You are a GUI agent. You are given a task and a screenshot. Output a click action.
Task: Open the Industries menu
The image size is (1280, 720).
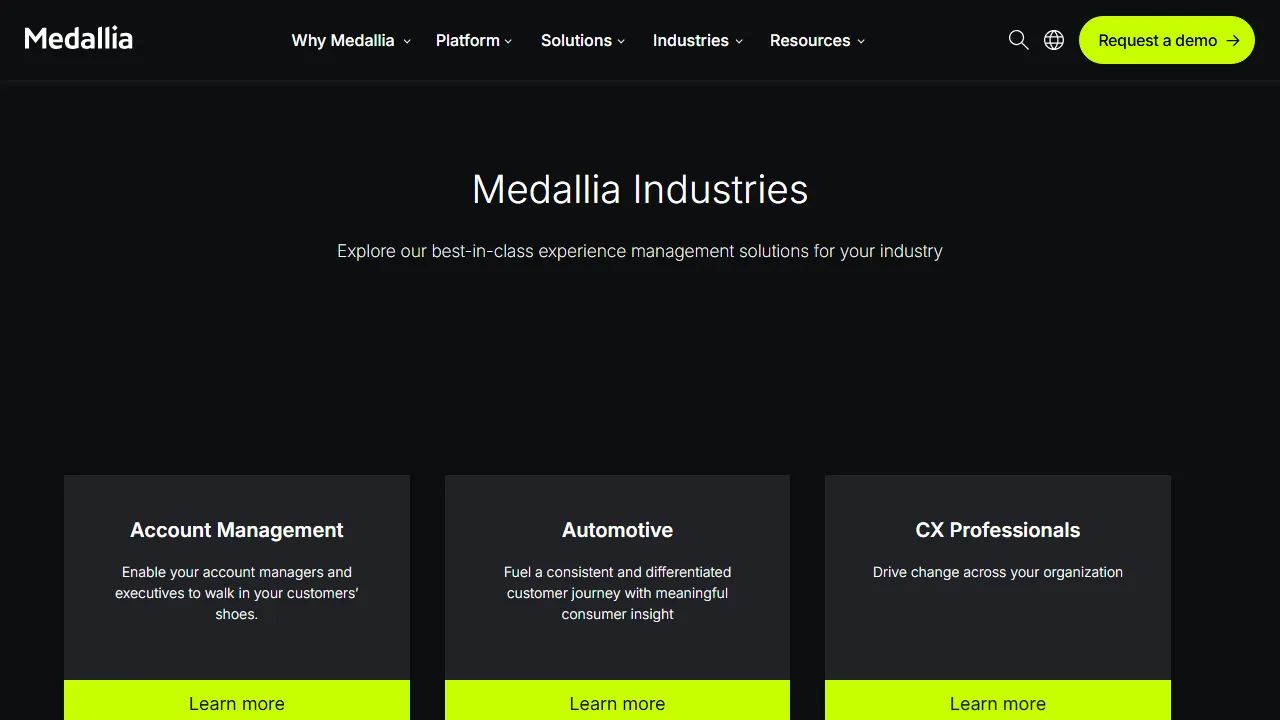[x=691, y=40]
